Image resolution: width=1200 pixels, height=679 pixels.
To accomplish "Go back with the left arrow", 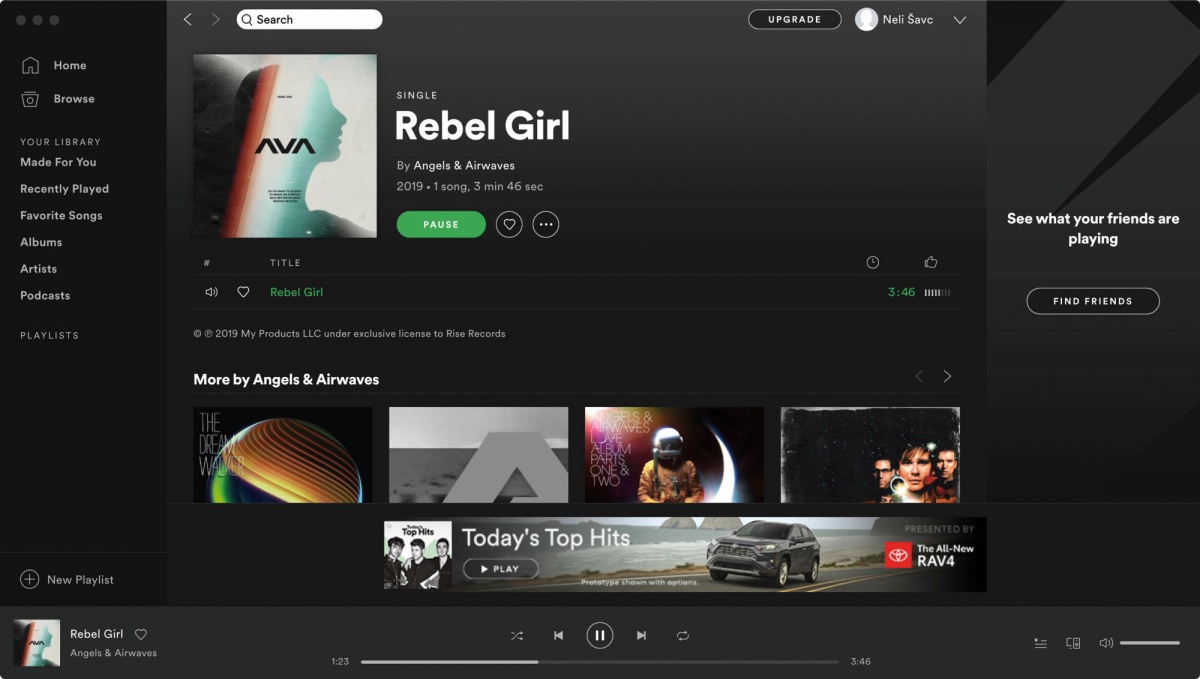I will point(188,19).
